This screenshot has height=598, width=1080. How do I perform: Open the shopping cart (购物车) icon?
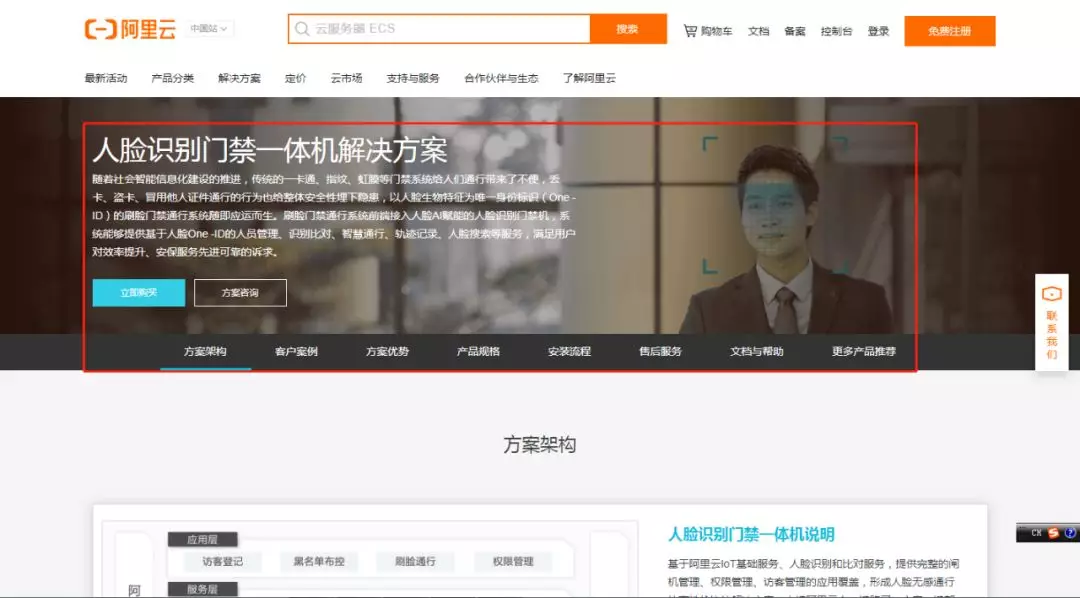[690, 31]
